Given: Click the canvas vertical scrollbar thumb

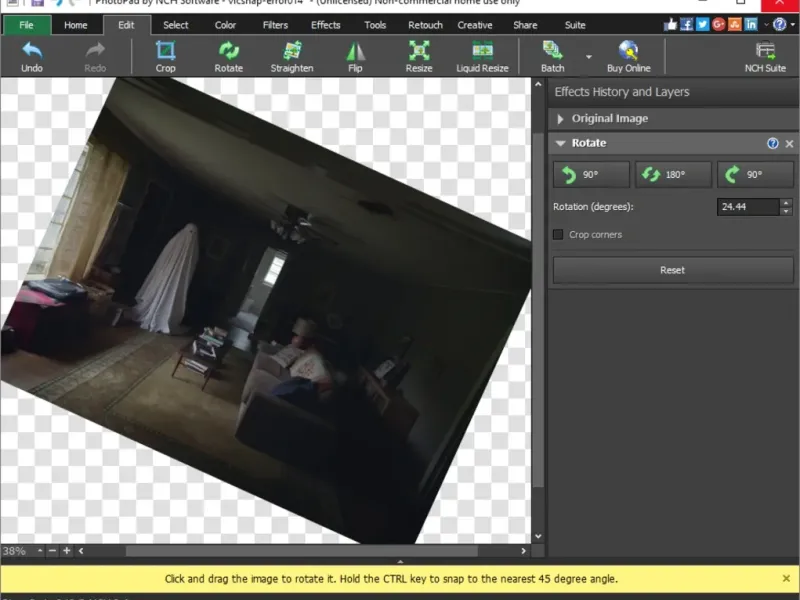Looking at the screenshot, I should (538, 310).
